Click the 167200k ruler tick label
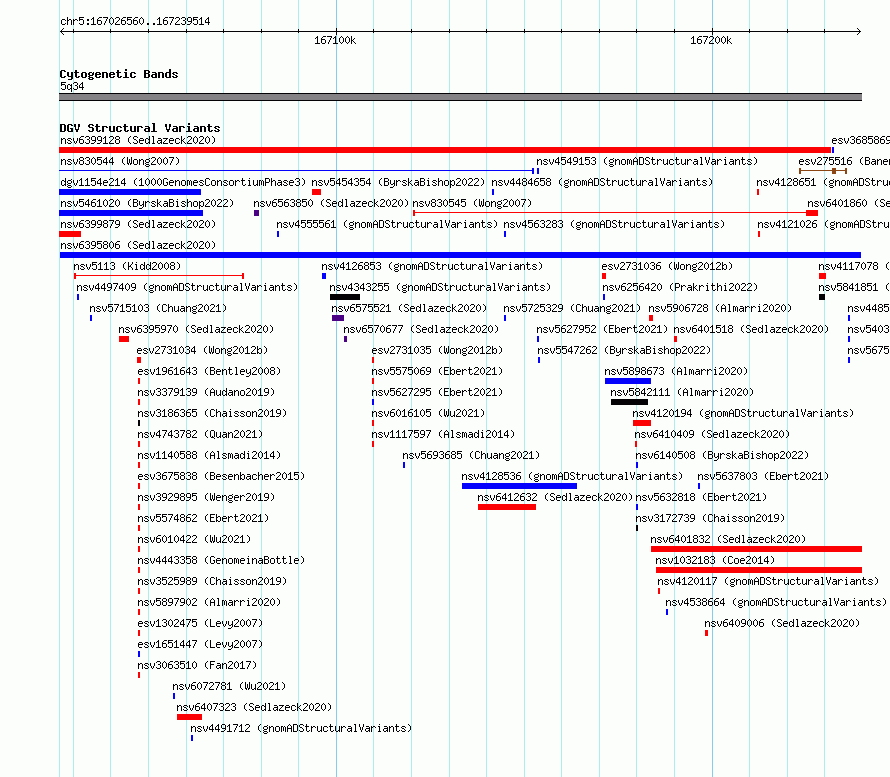Viewport: 890px width, 777px height. pyautogui.click(x=711, y=40)
